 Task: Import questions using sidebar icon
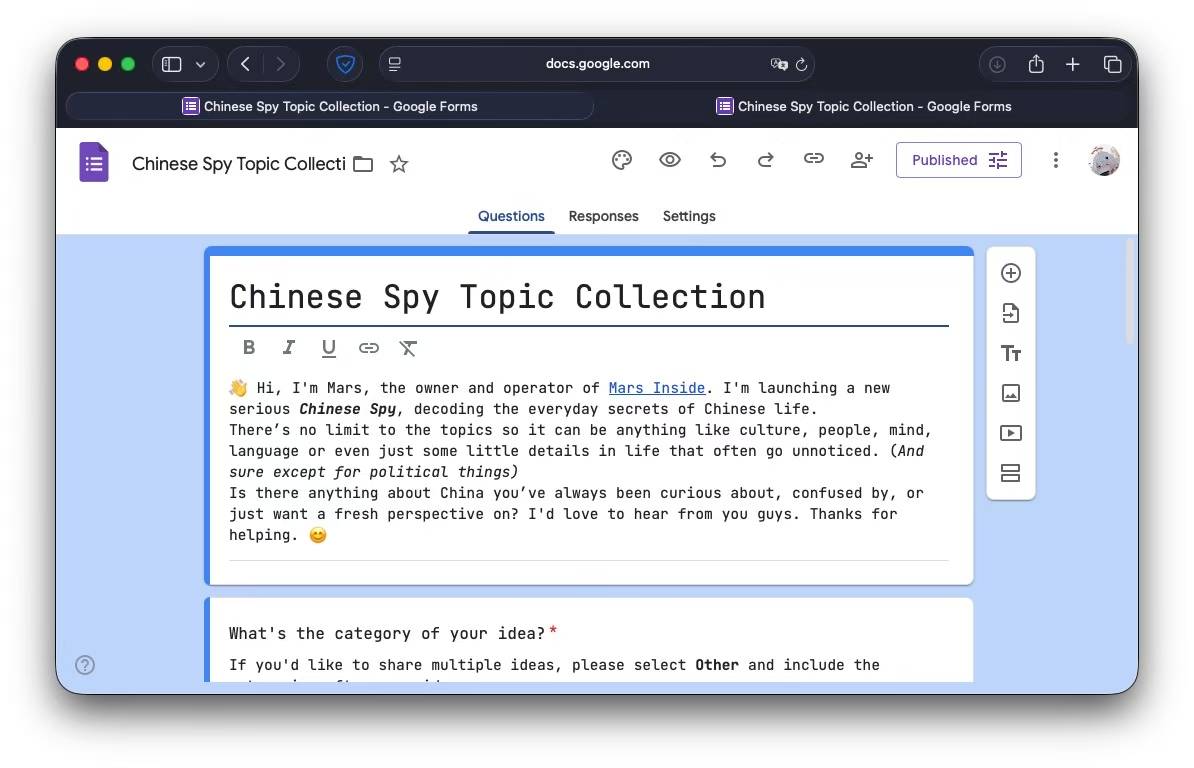(1011, 313)
